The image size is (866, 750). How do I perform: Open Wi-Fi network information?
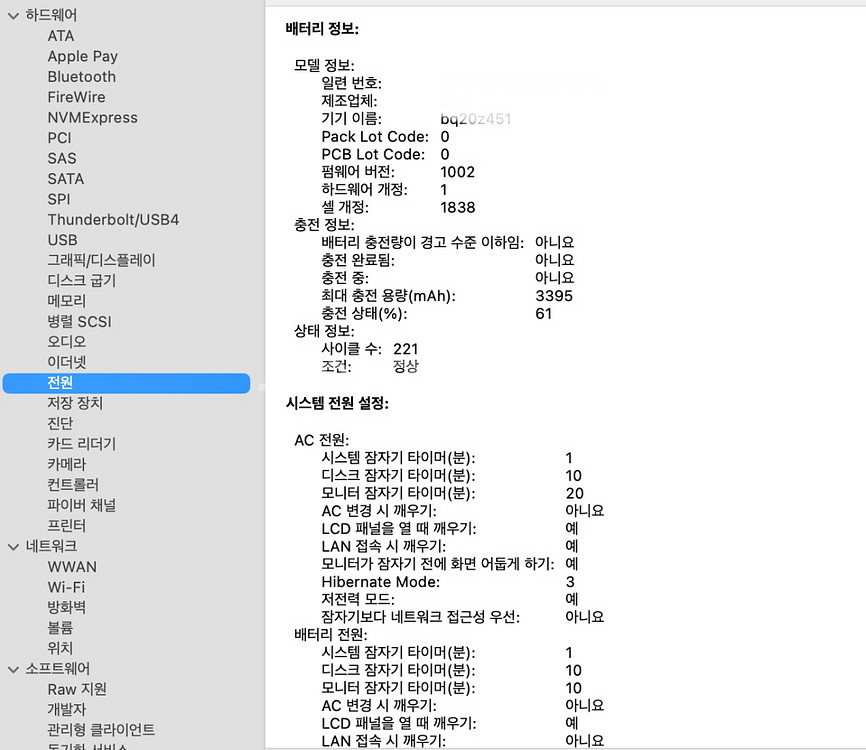coord(66,588)
